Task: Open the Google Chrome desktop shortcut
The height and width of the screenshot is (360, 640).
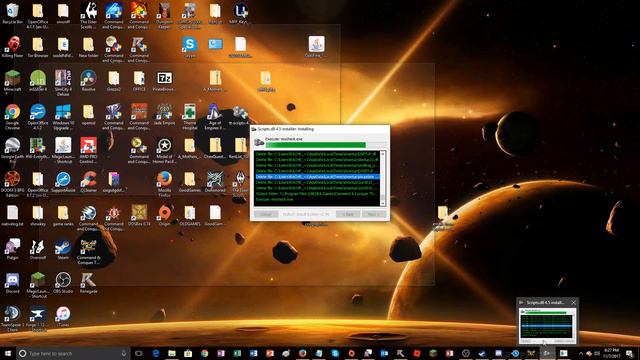Action: [x=12, y=116]
